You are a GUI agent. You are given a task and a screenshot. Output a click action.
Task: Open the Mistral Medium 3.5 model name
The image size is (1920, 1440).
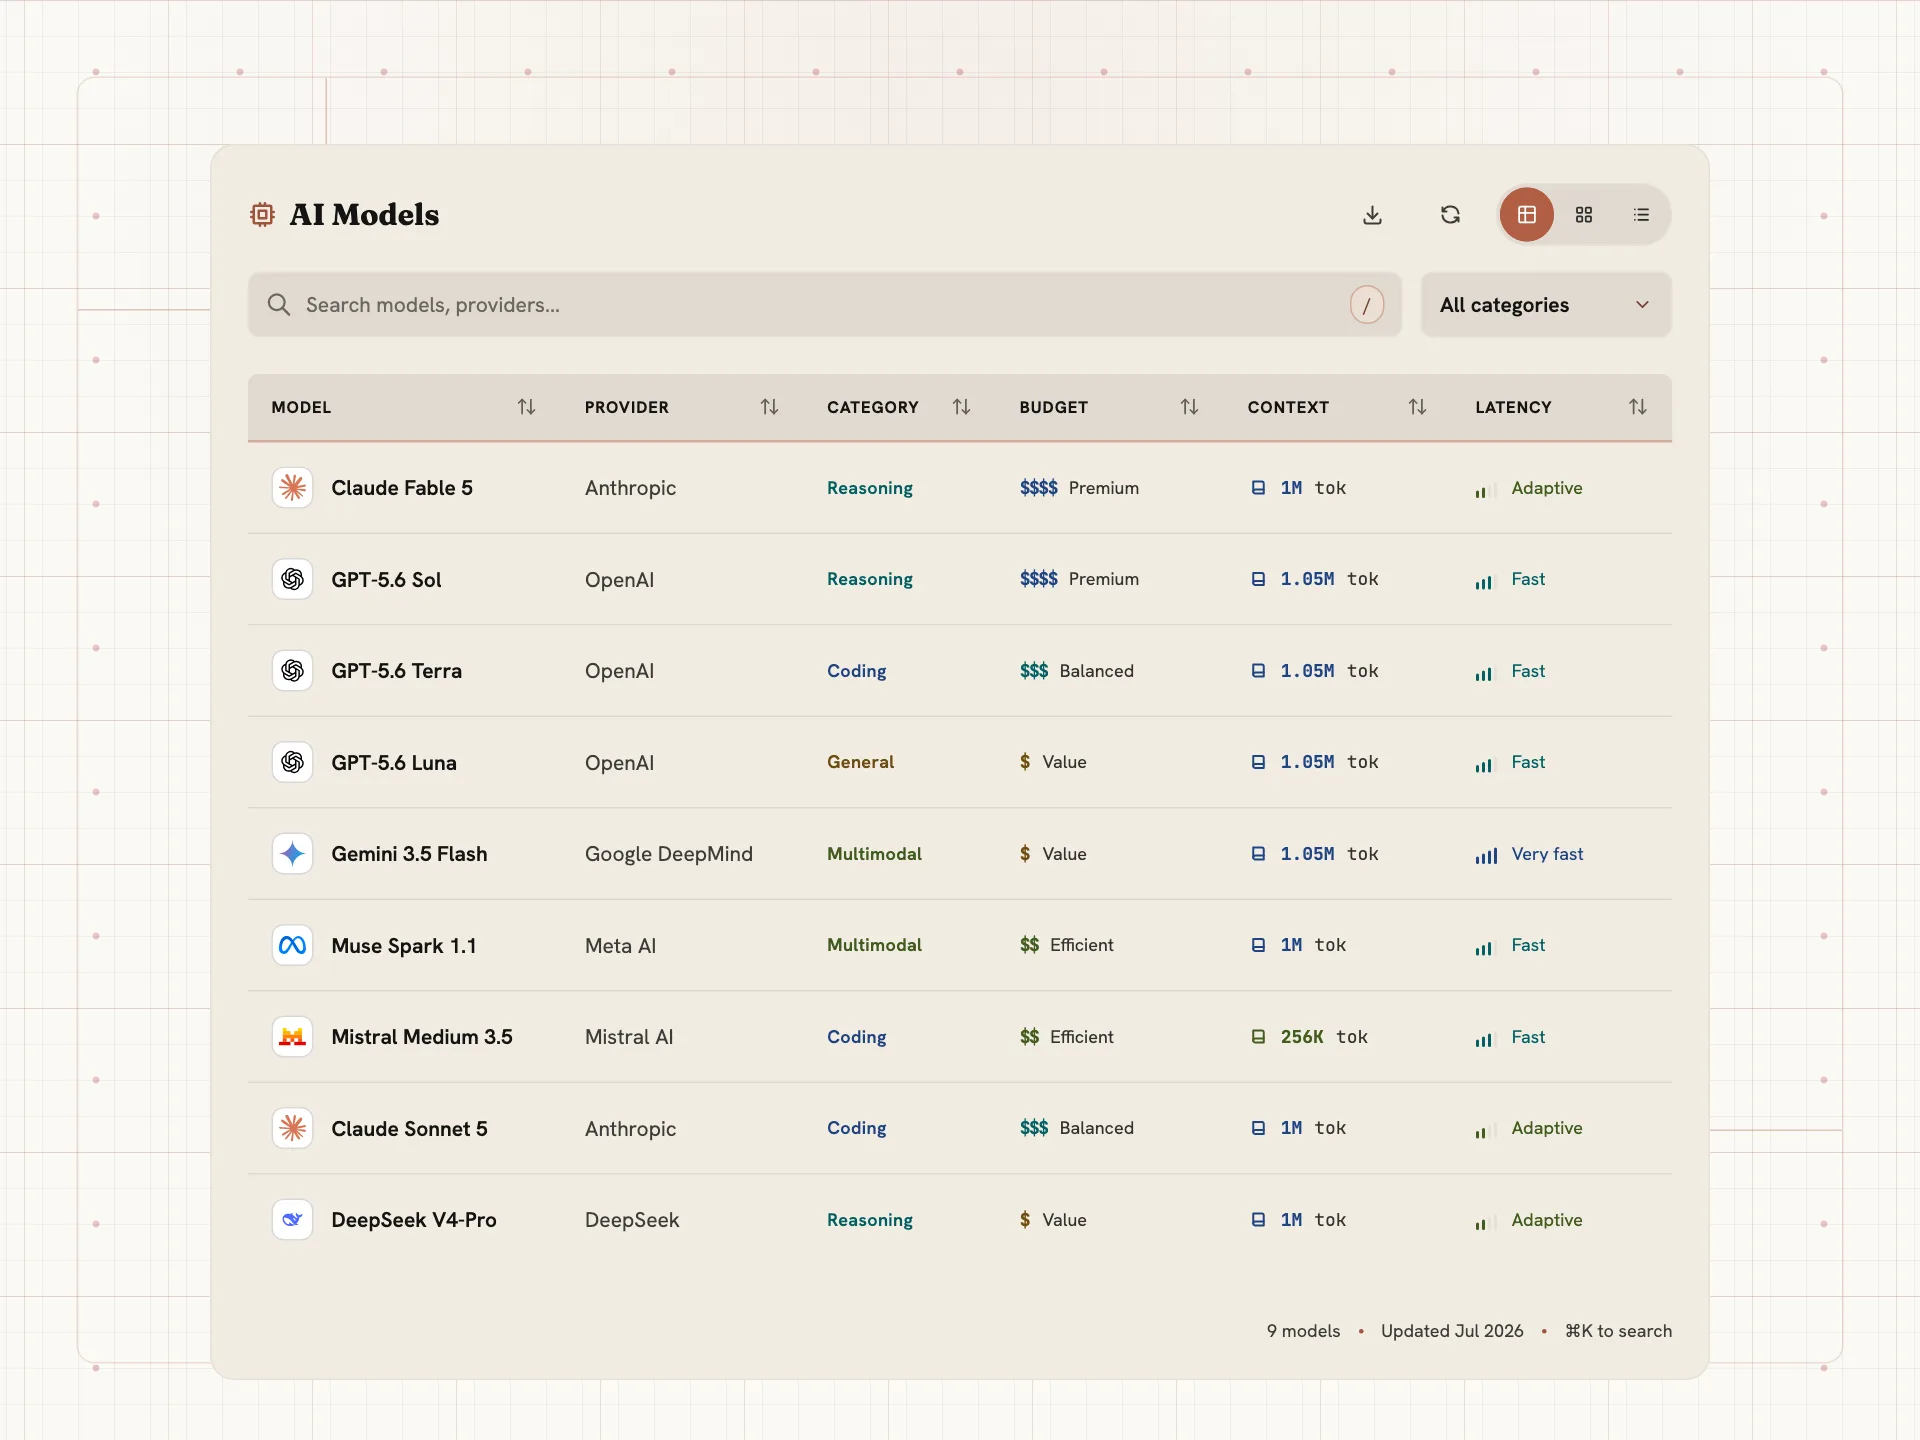[x=422, y=1037]
